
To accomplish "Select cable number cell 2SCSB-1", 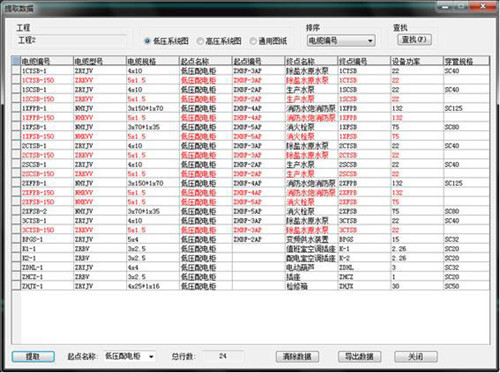I will point(47,164).
